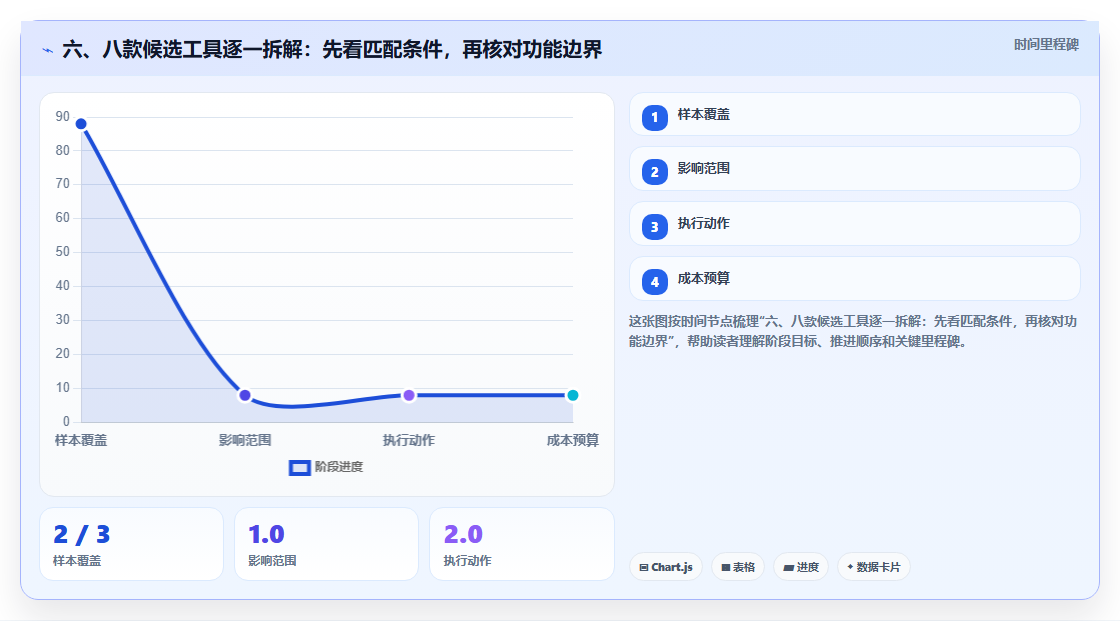Viewport: 1120px width, 621px height.
Task: Click the 2 / 3 样本覆盖 stat card
Action: (x=131, y=545)
